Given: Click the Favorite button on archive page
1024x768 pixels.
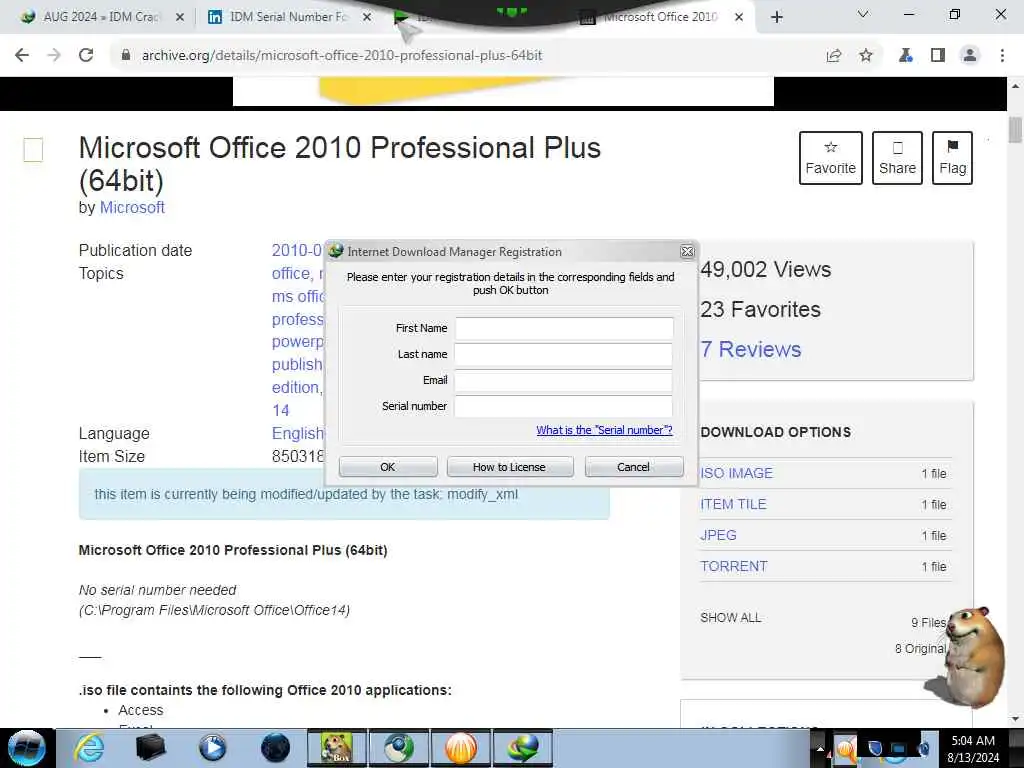Looking at the screenshot, I should 831,158.
